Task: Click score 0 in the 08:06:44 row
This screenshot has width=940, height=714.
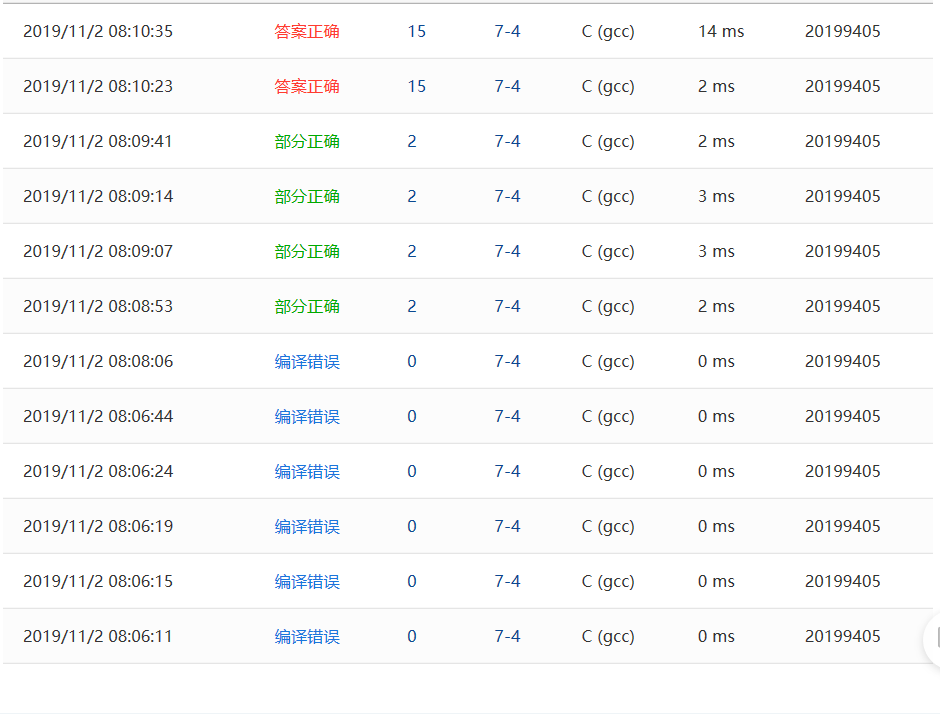Action: [x=412, y=416]
